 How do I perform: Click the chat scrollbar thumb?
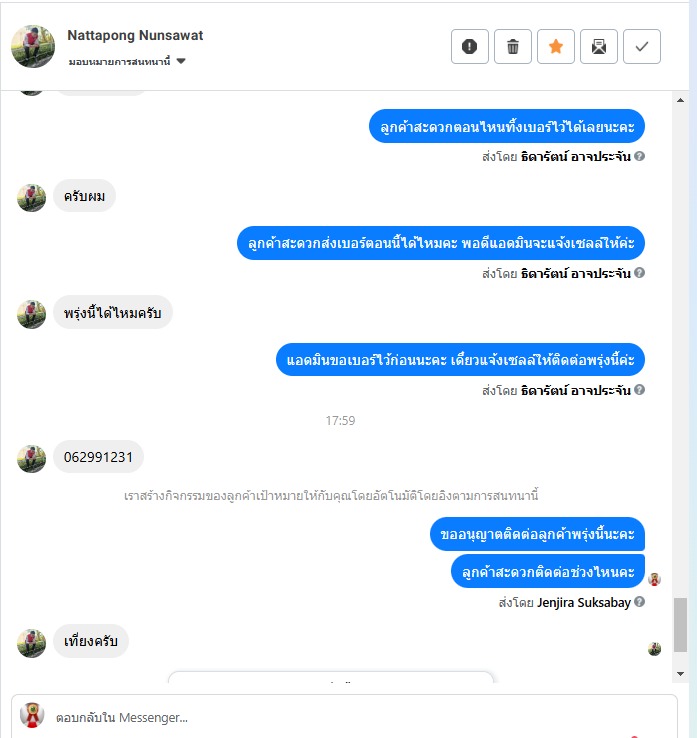pyautogui.click(x=680, y=625)
